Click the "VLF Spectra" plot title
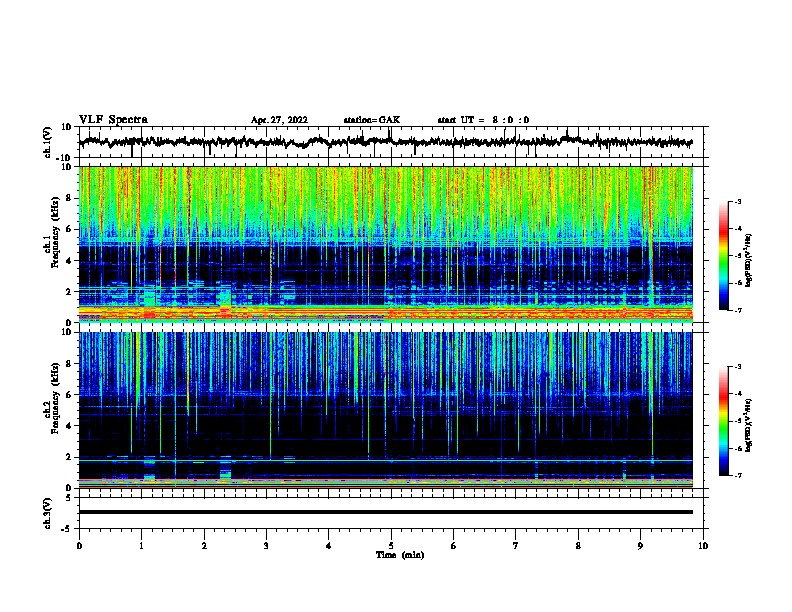Image resolution: width=792 pixels, height=612 pixels. click(x=113, y=120)
